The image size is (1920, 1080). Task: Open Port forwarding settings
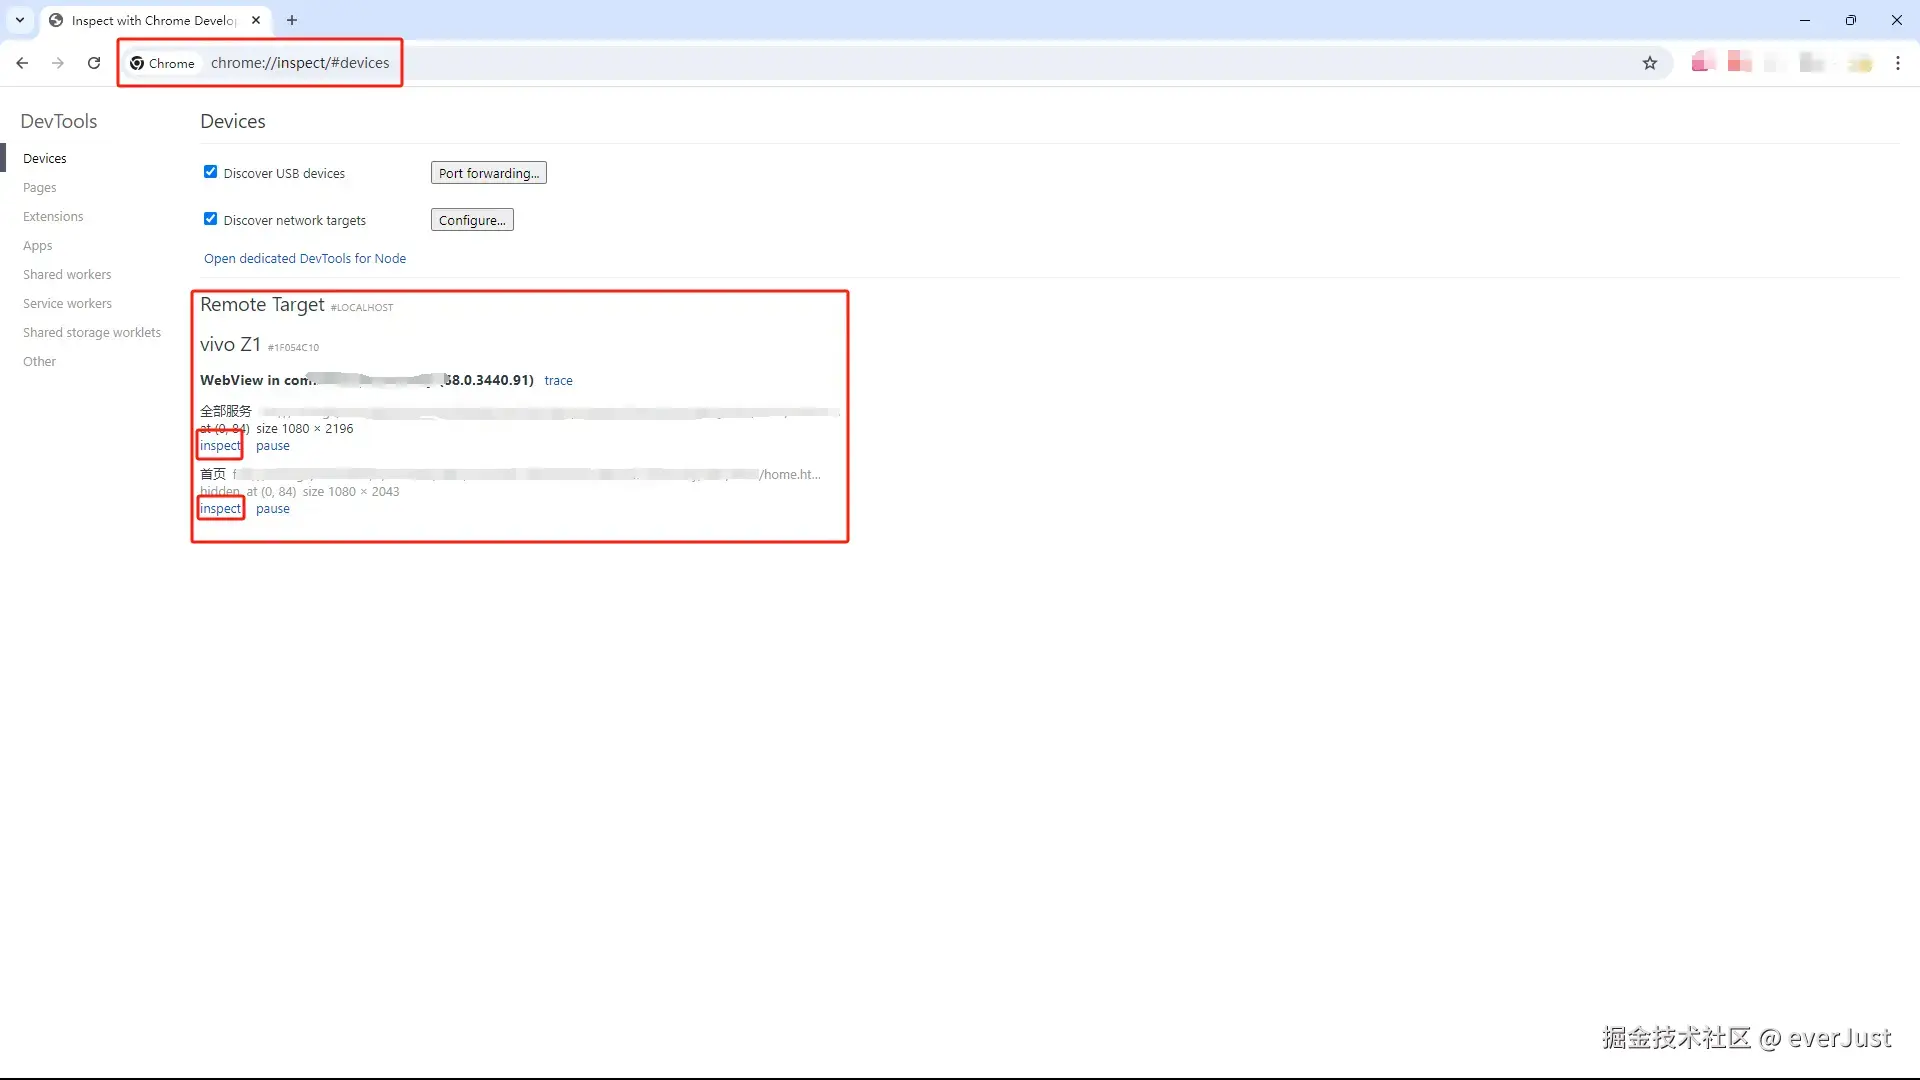(x=488, y=173)
